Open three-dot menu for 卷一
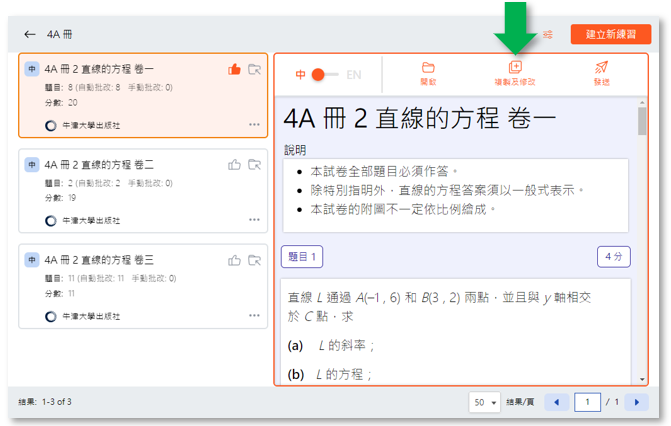The width and height of the screenshot is (671, 426). (x=254, y=125)
